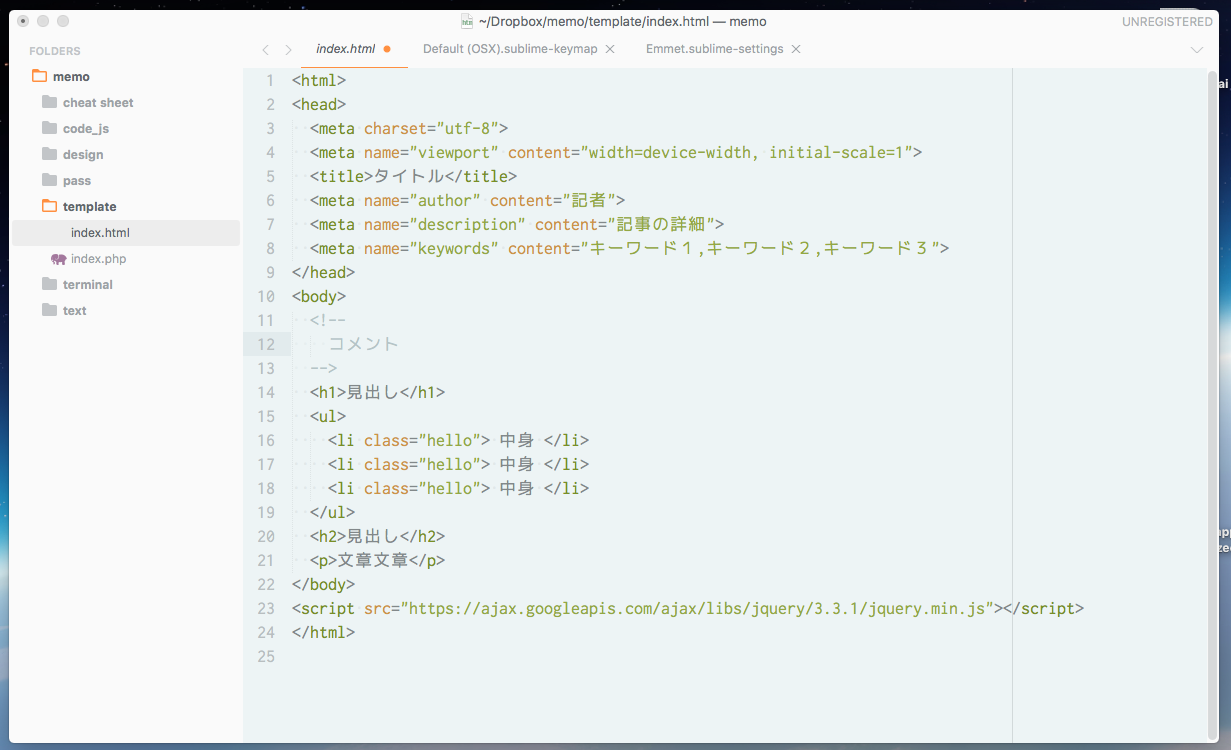Click the UNREGISTERED label

(x=1166, y=20)
